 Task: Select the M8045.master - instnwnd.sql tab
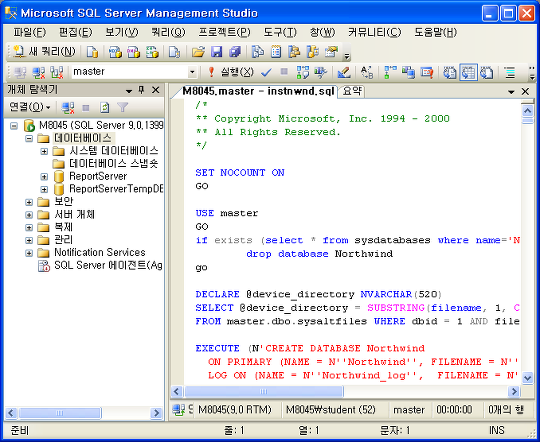(258, 91)
